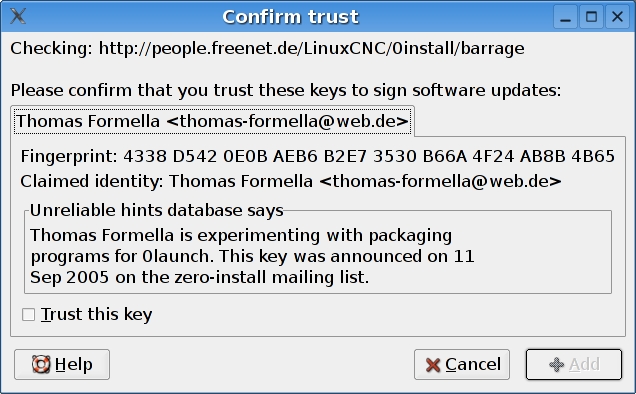Click the 'Please confirm that you trust' message

(286, 90)
